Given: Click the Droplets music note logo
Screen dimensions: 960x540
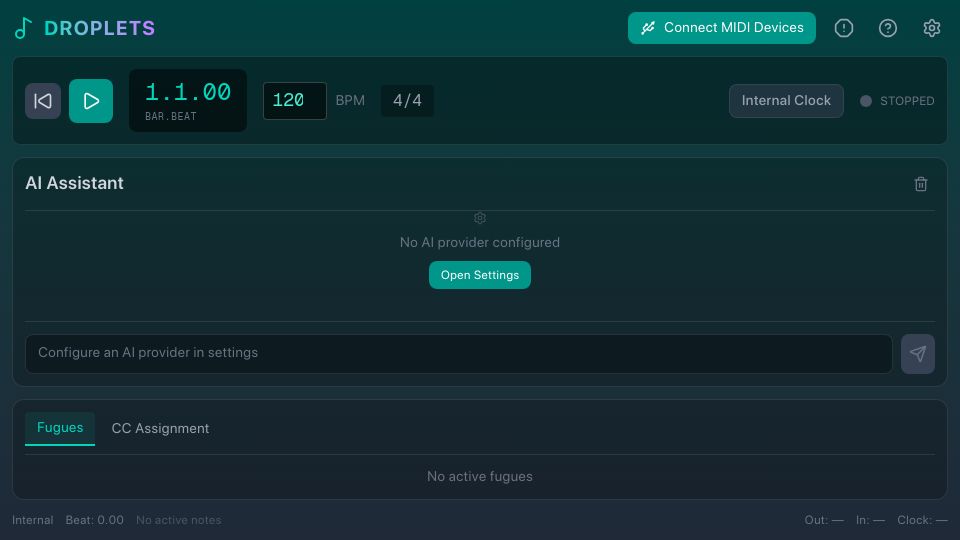Looking at the screenshot, I should coord(23,28).
